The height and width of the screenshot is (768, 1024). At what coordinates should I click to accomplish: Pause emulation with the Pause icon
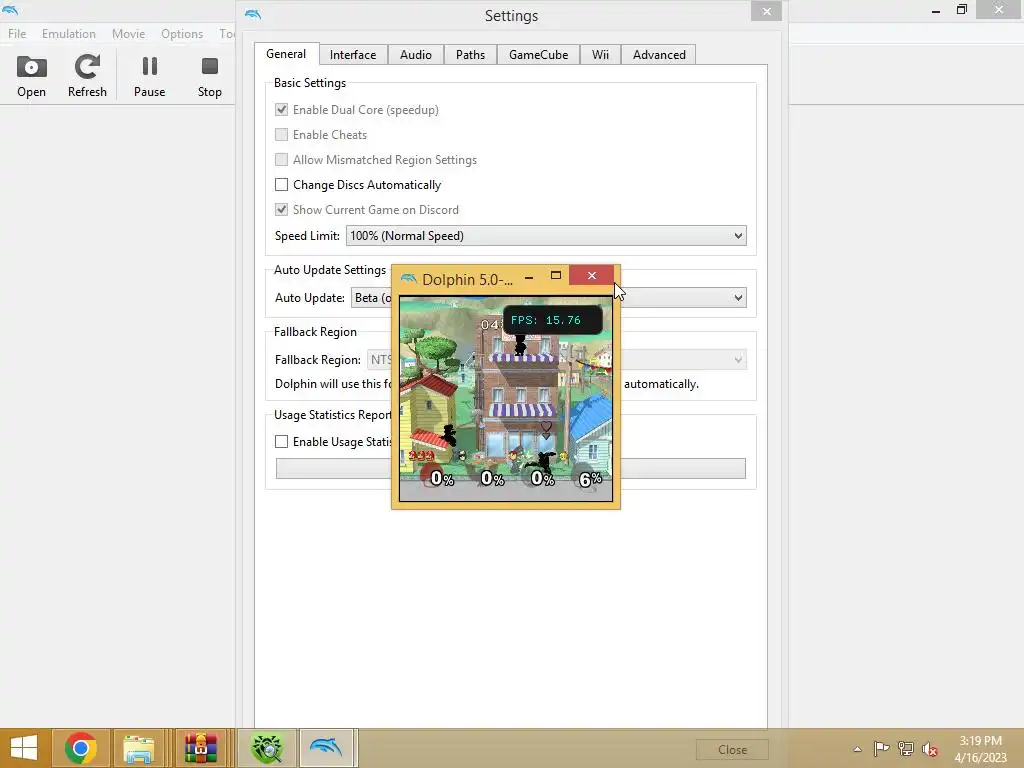(x=150, y=67)
